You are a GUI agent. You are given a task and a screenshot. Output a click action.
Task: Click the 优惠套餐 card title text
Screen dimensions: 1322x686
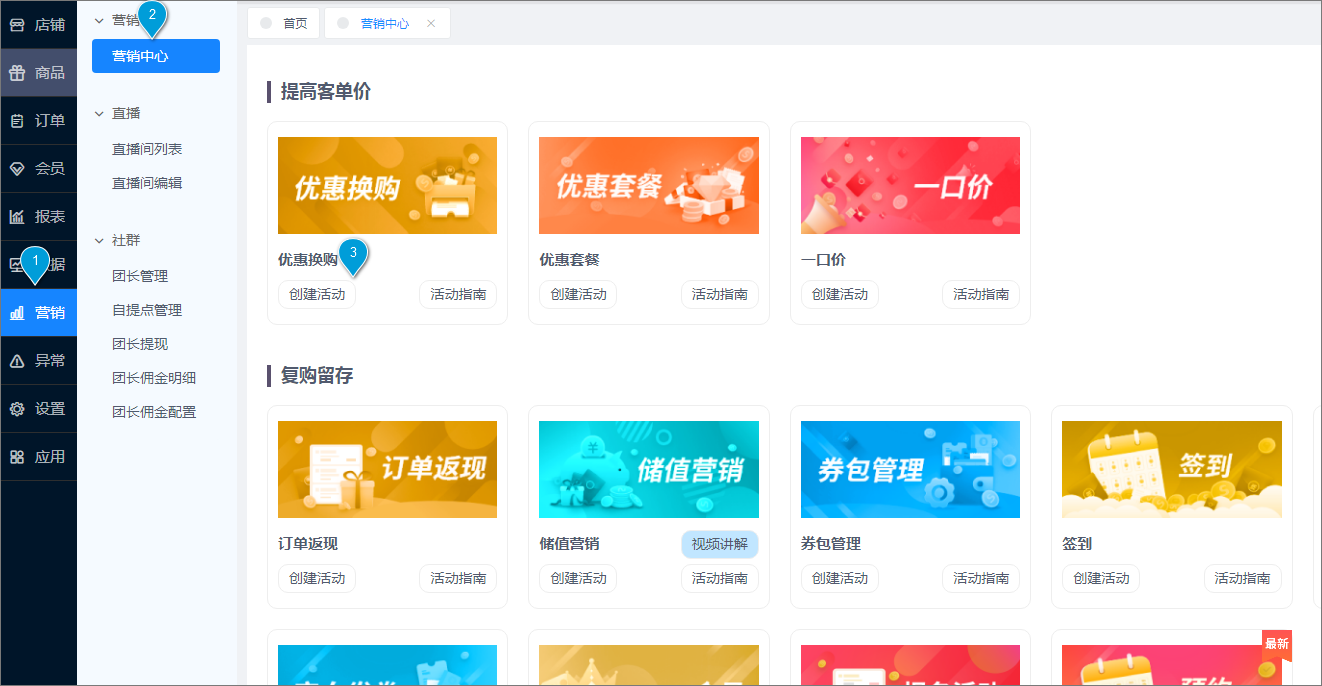[x=570, y=260]
